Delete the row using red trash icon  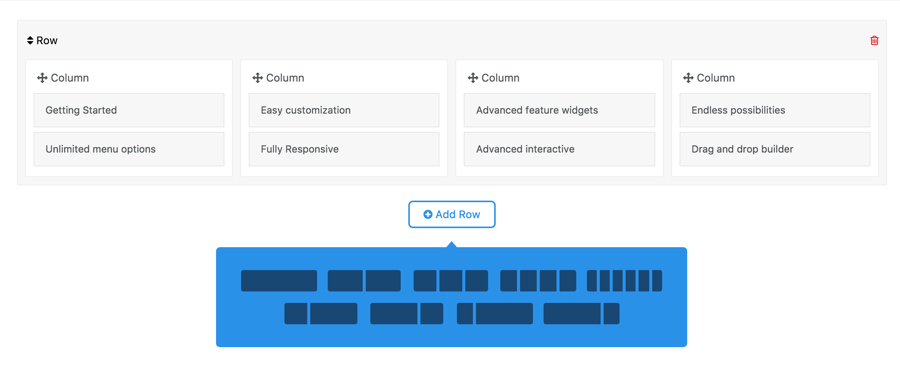874,40
